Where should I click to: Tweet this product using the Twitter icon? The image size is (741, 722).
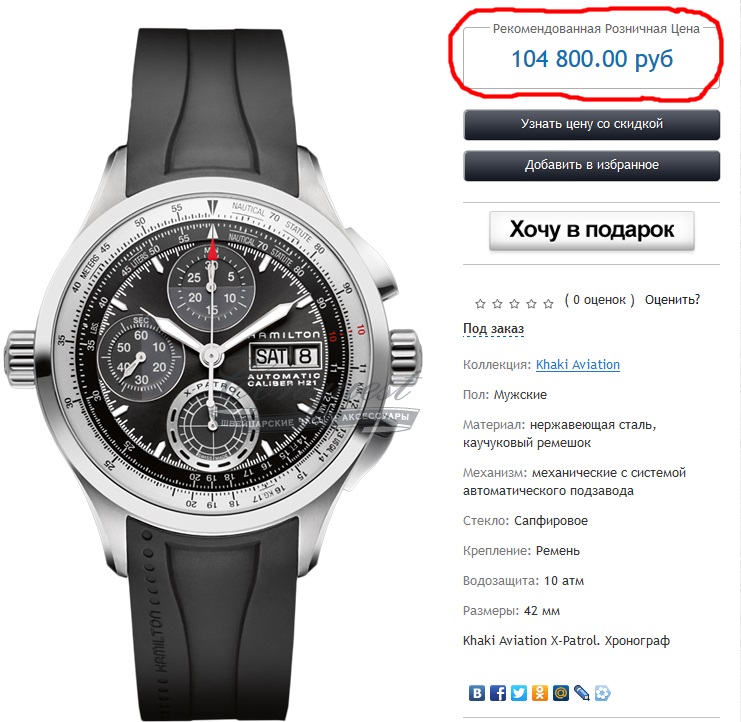point(519,693)
